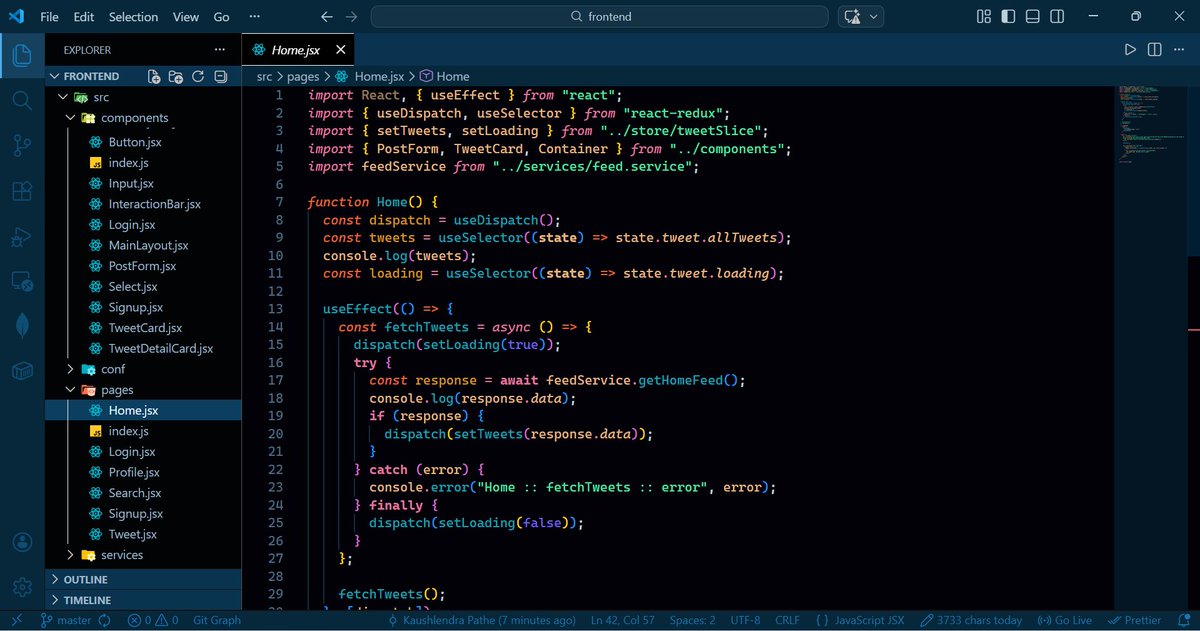Open the Copilot chat dropdown arrow
Viewport: 1200px width, 631px height.
coord(874,17)
